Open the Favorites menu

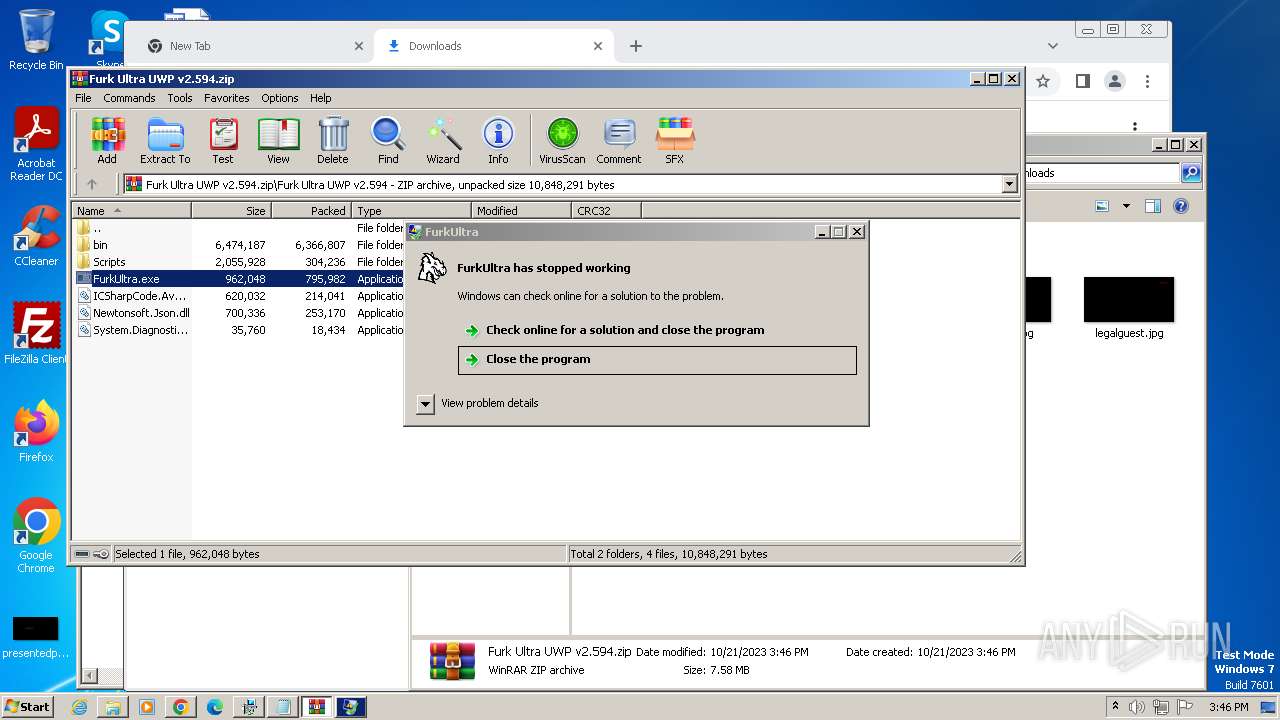click(227, 98)
